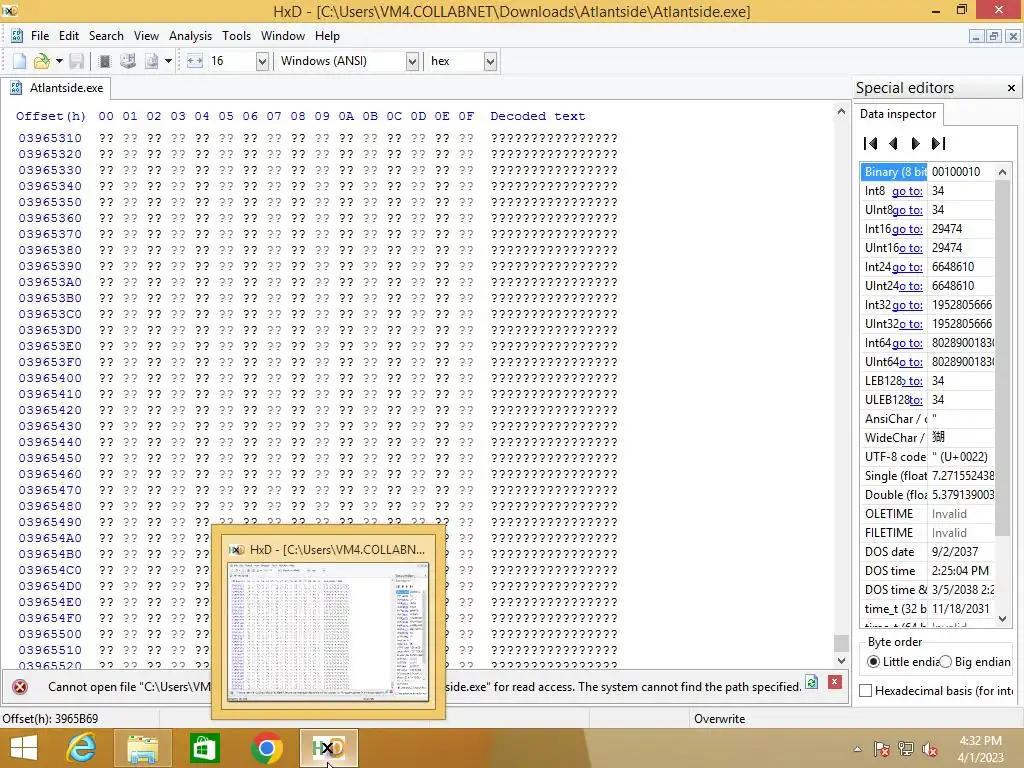1024x768 pixels.
Task: Go to next byte in Data inspector
Action: [916, 143]
